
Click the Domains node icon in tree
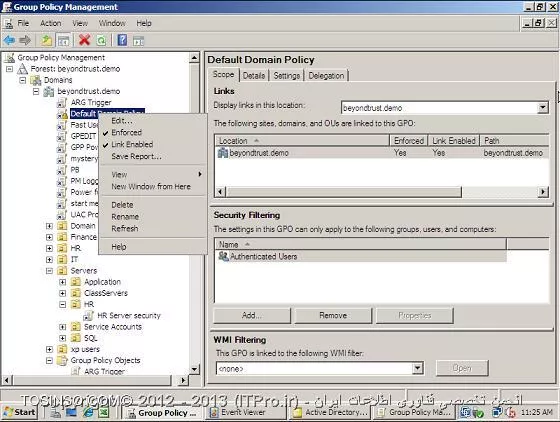coord(36,80)
